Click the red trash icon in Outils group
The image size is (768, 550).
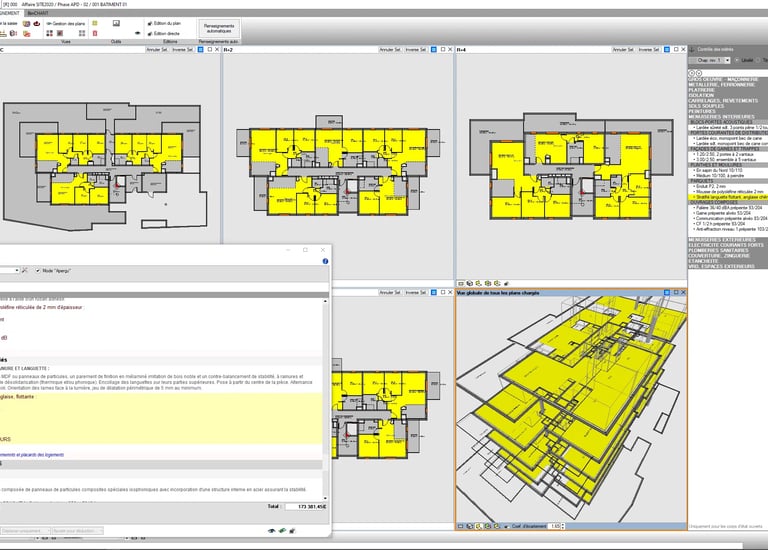(x=95, y=33)
